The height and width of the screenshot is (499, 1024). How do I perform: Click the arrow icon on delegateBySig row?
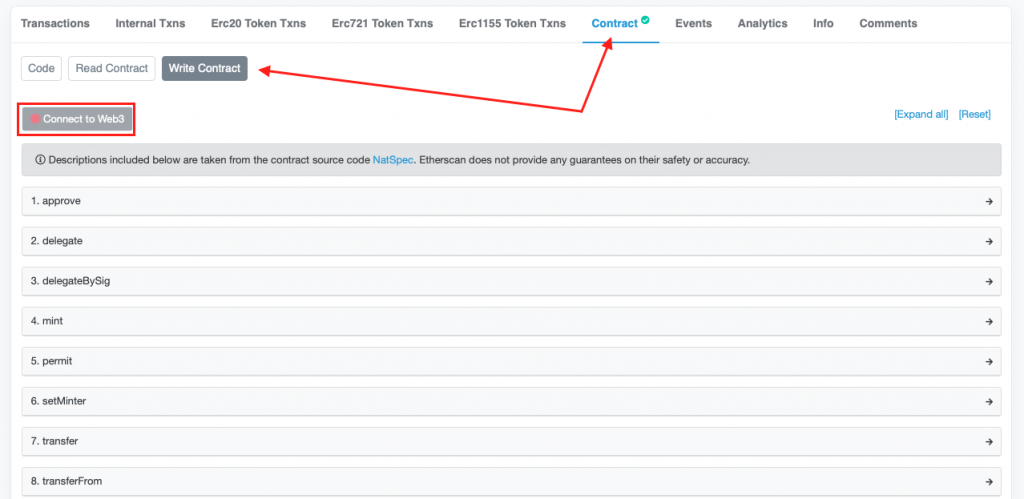(989, 282)
